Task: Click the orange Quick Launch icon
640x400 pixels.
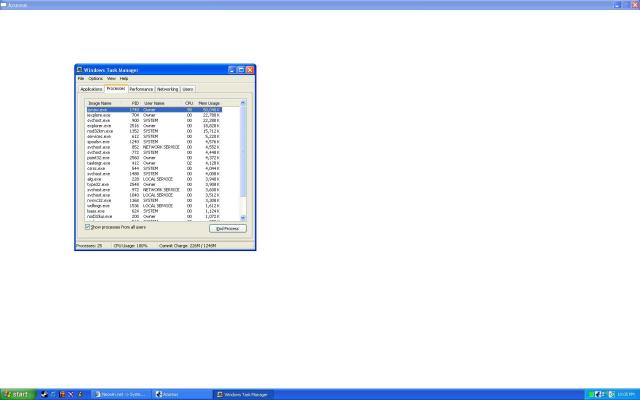Action: [x=62, y=394]
